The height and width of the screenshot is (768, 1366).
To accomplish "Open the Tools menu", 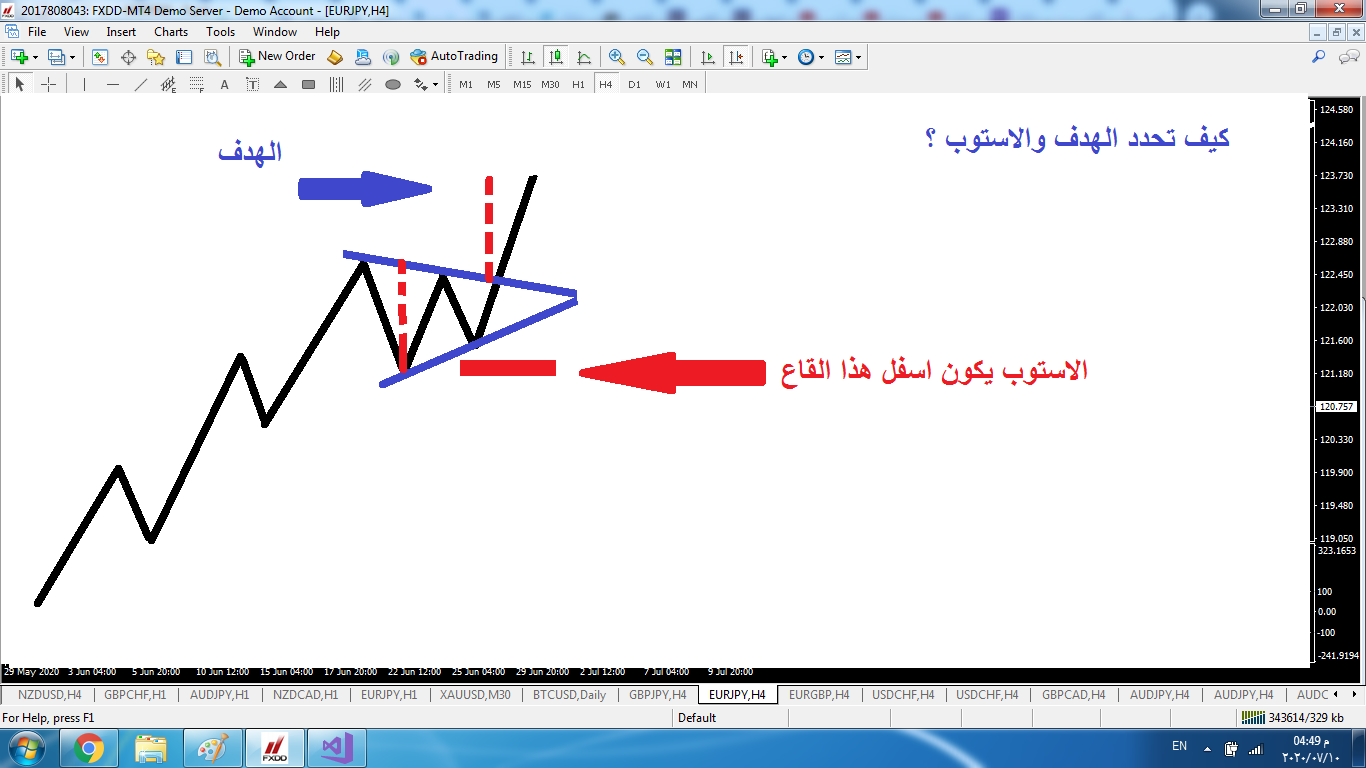I will pos(220,32).
